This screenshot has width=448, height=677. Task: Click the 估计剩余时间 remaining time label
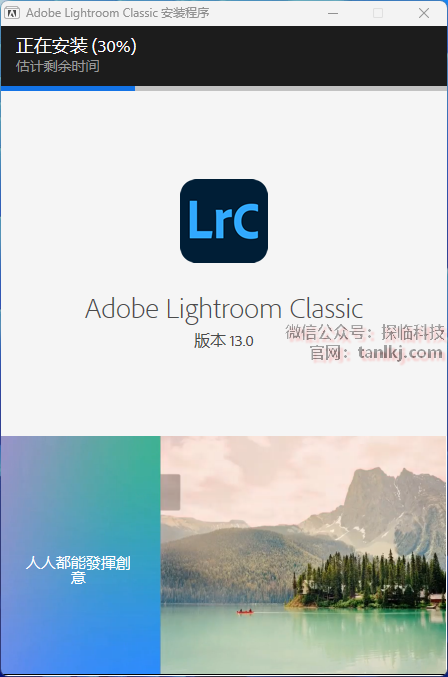coord(58,66)
